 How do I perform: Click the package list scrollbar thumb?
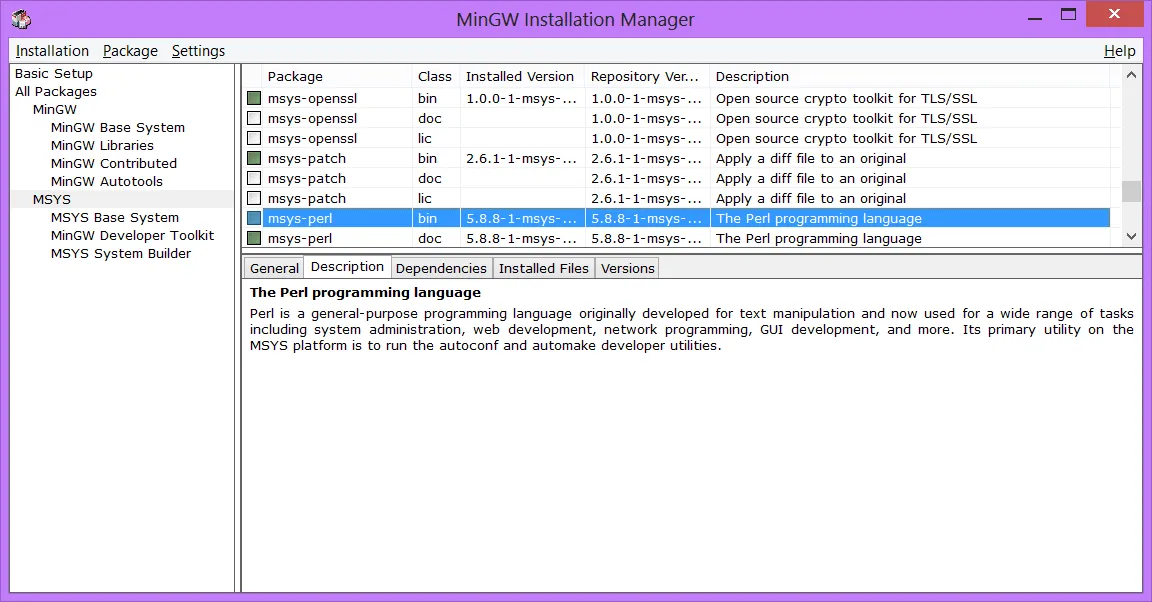coord(1131,190)
